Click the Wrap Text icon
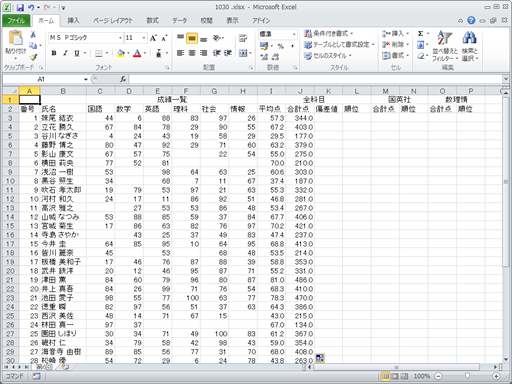Viewport: 512px width, 384px height. pos(243,38)
